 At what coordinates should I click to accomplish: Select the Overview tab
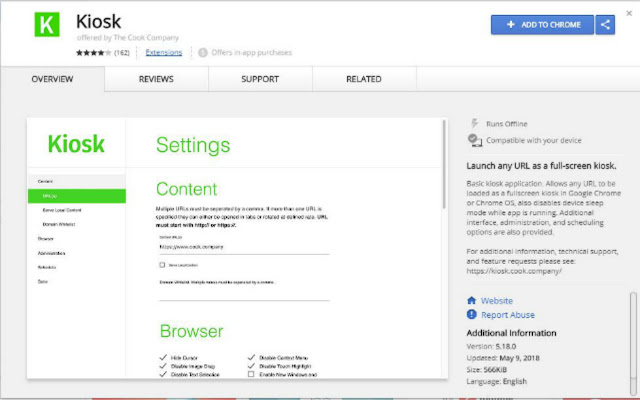(52, 79)
